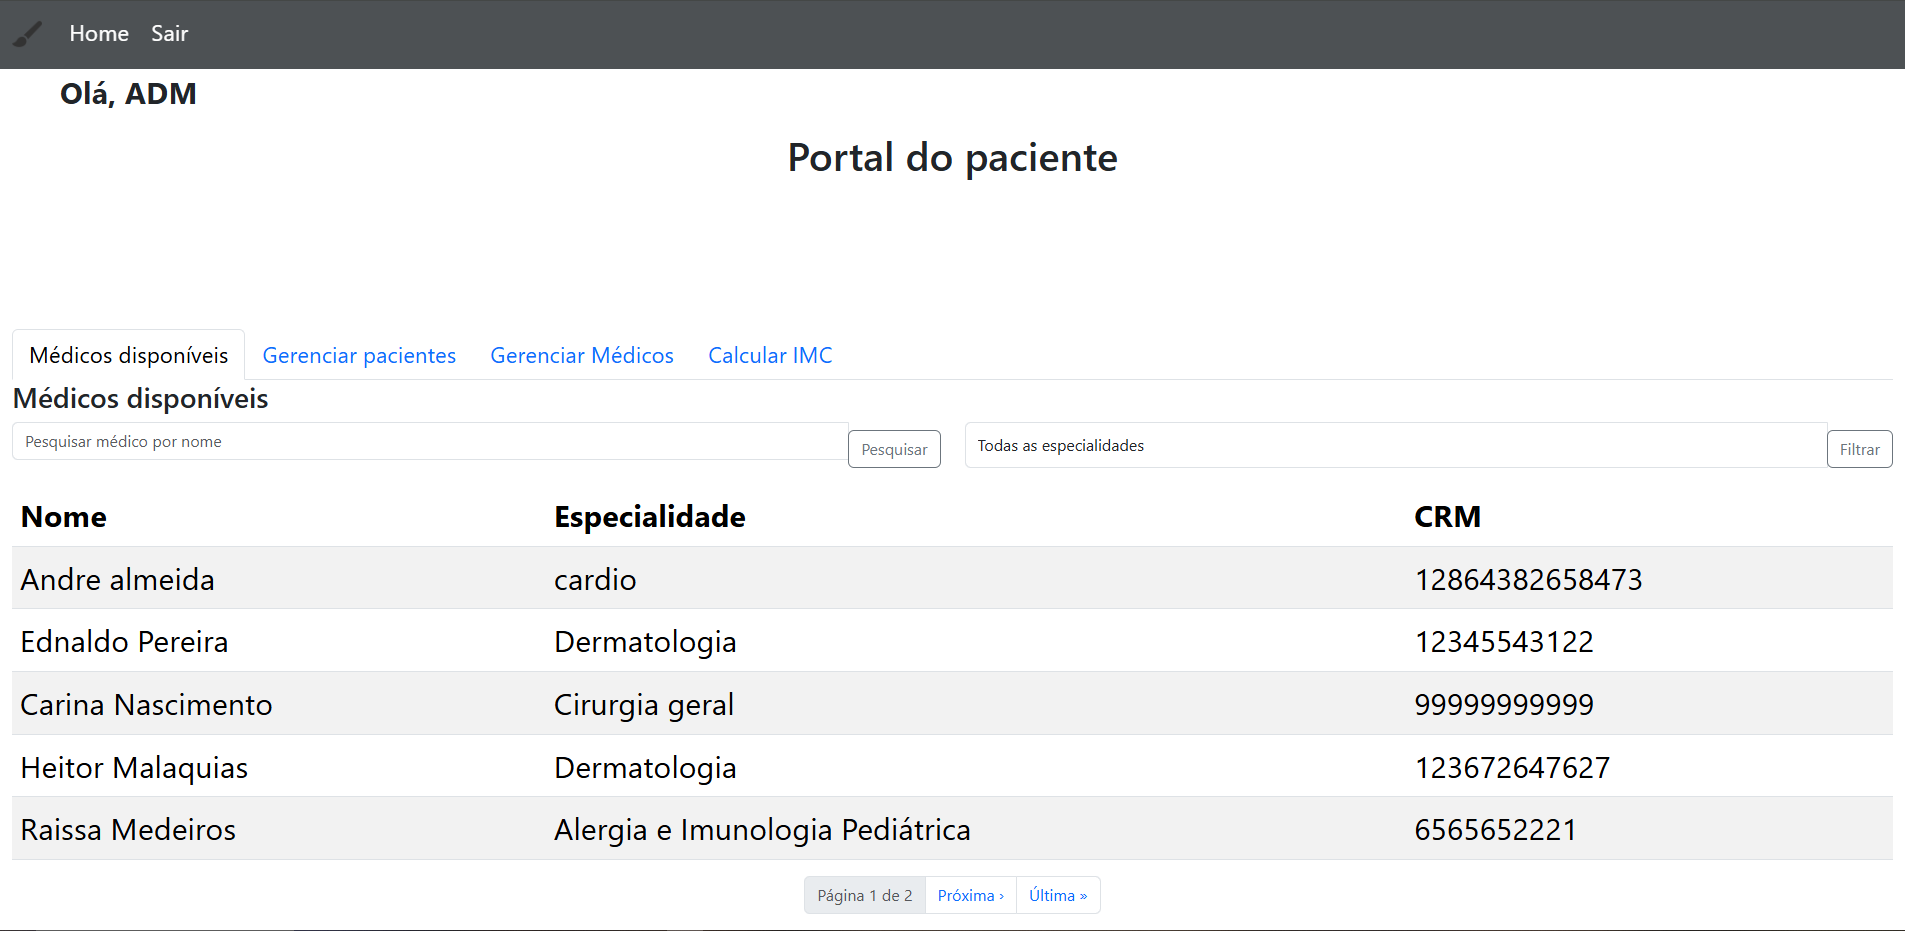Screen dimensions: 1905x931
Task: Open the Home navigation link
Action: tap(99, 34)
